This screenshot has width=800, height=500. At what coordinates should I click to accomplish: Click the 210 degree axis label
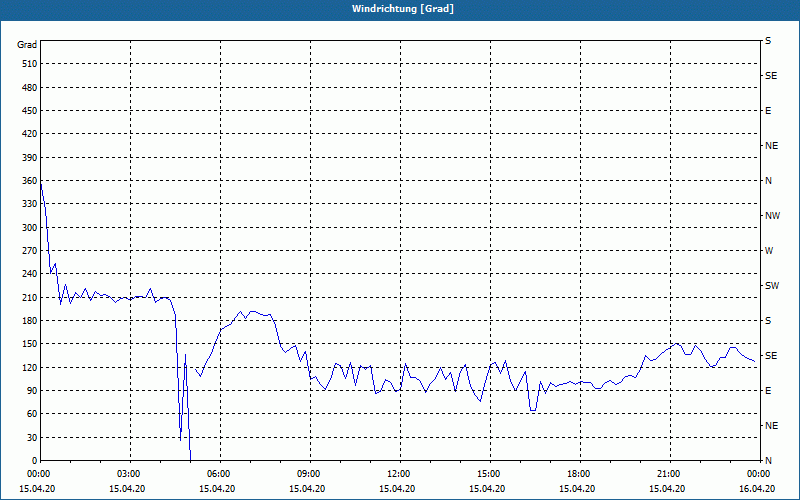click(30, 297)
